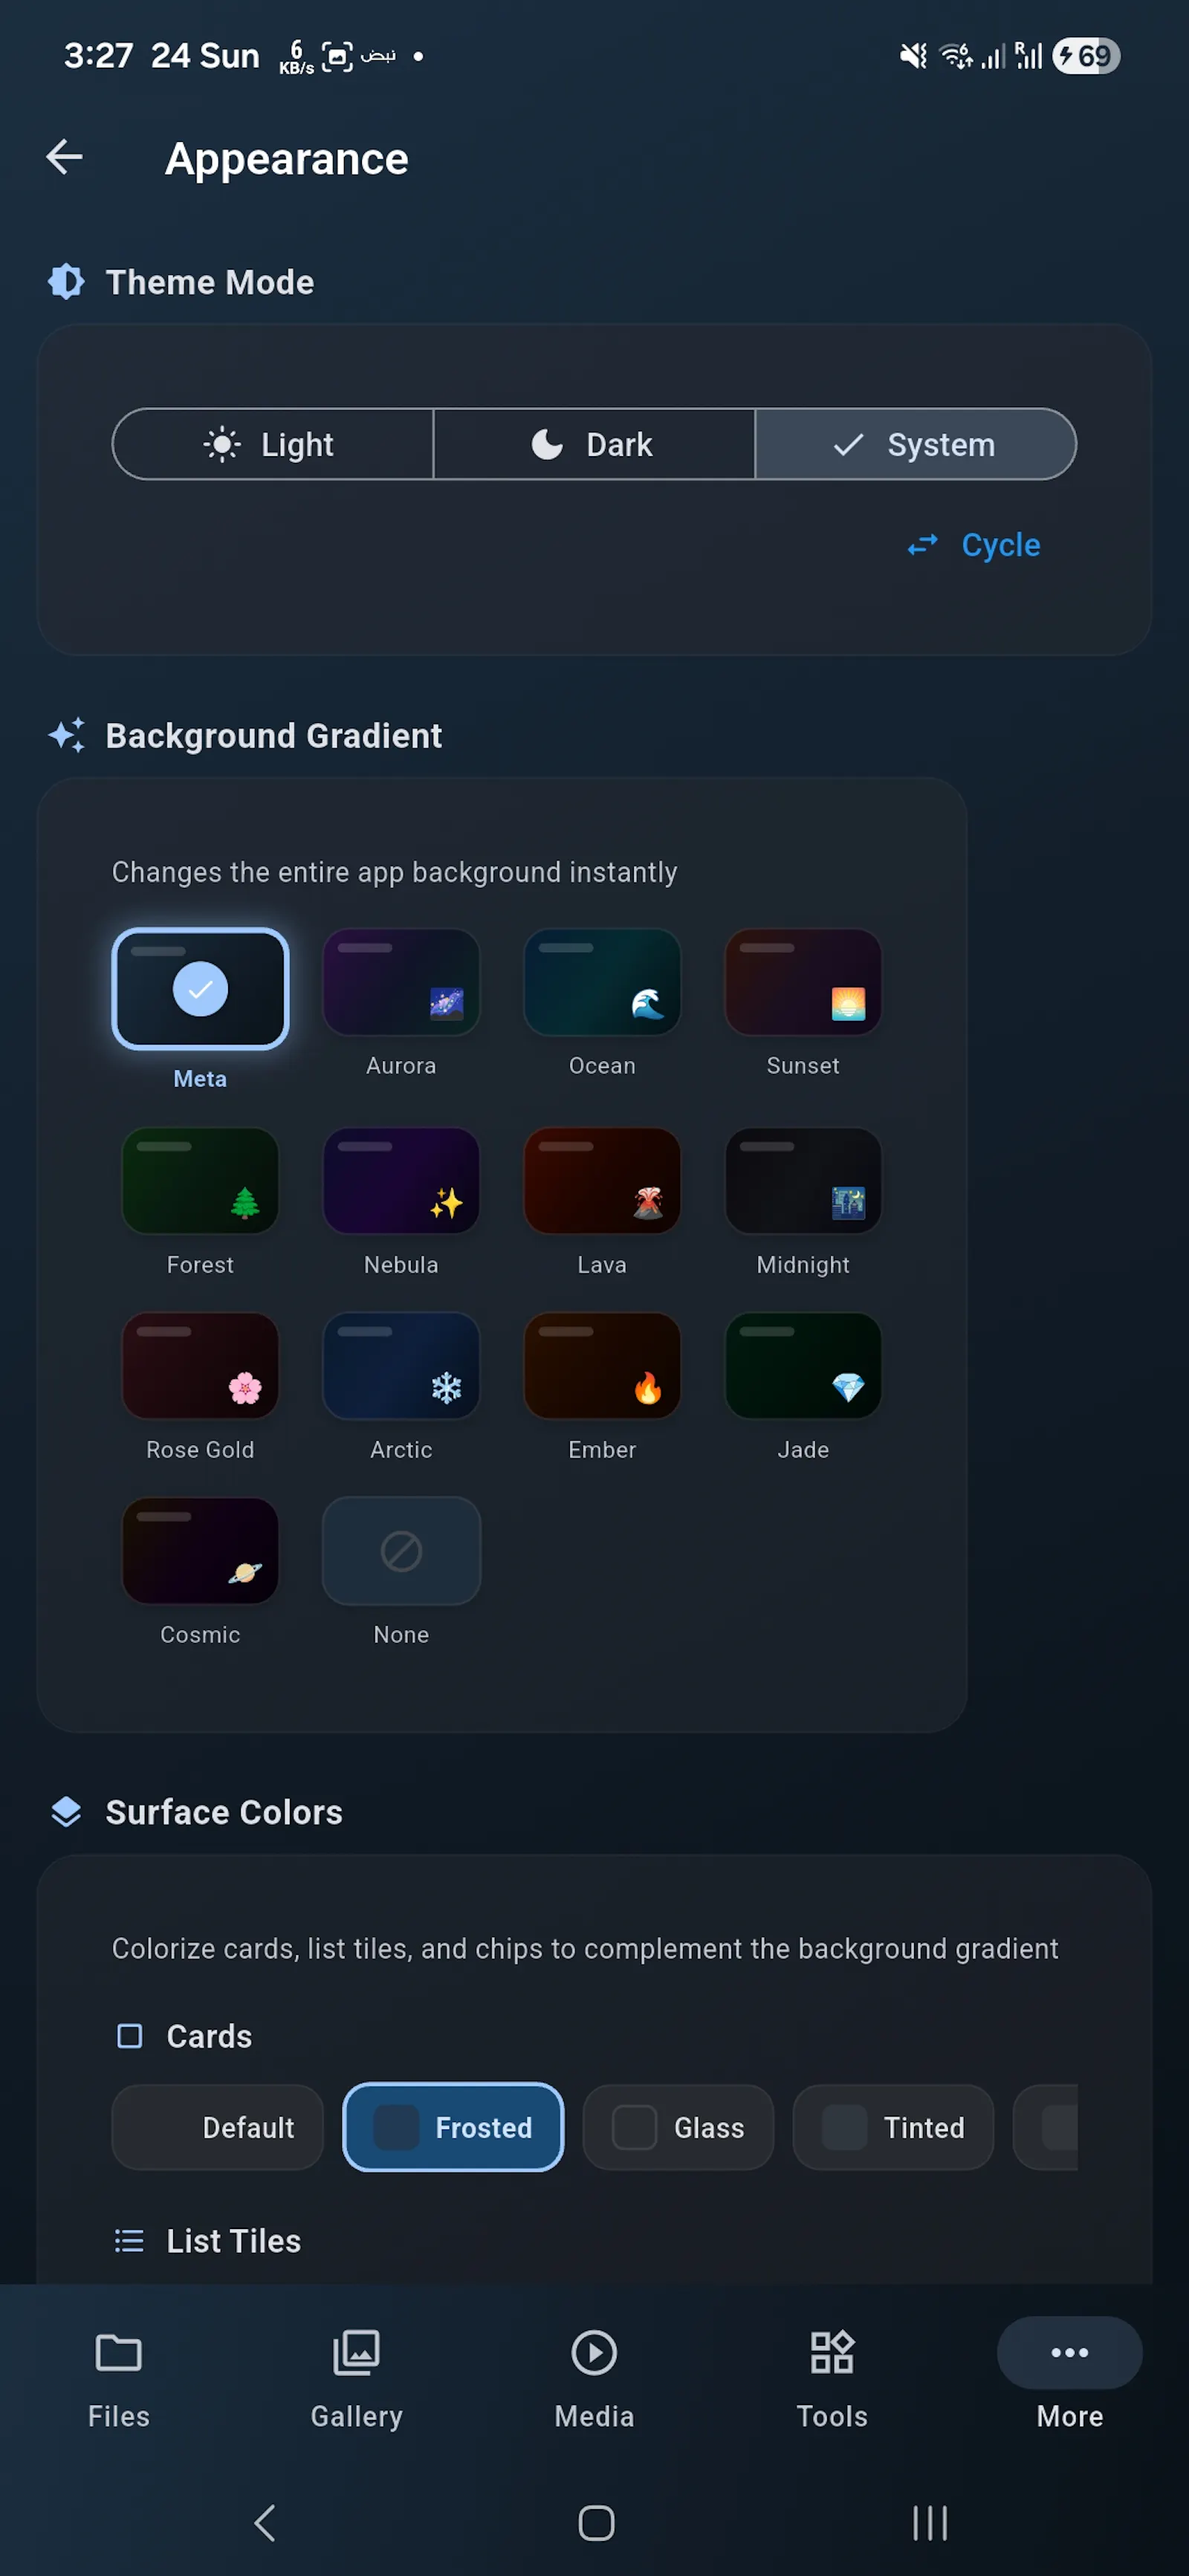Tap the Android back navigation button

click(x=264, y=2523)
